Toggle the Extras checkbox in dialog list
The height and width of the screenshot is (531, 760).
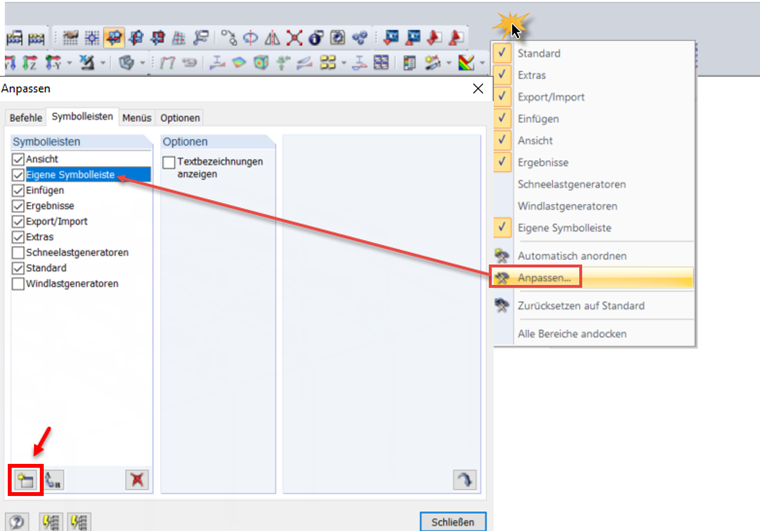[18, 237]
